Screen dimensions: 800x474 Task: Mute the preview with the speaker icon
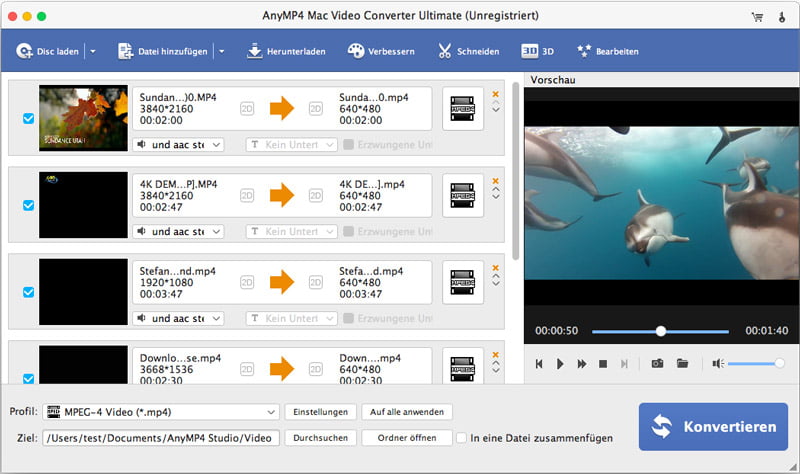[x=718, y=363]
